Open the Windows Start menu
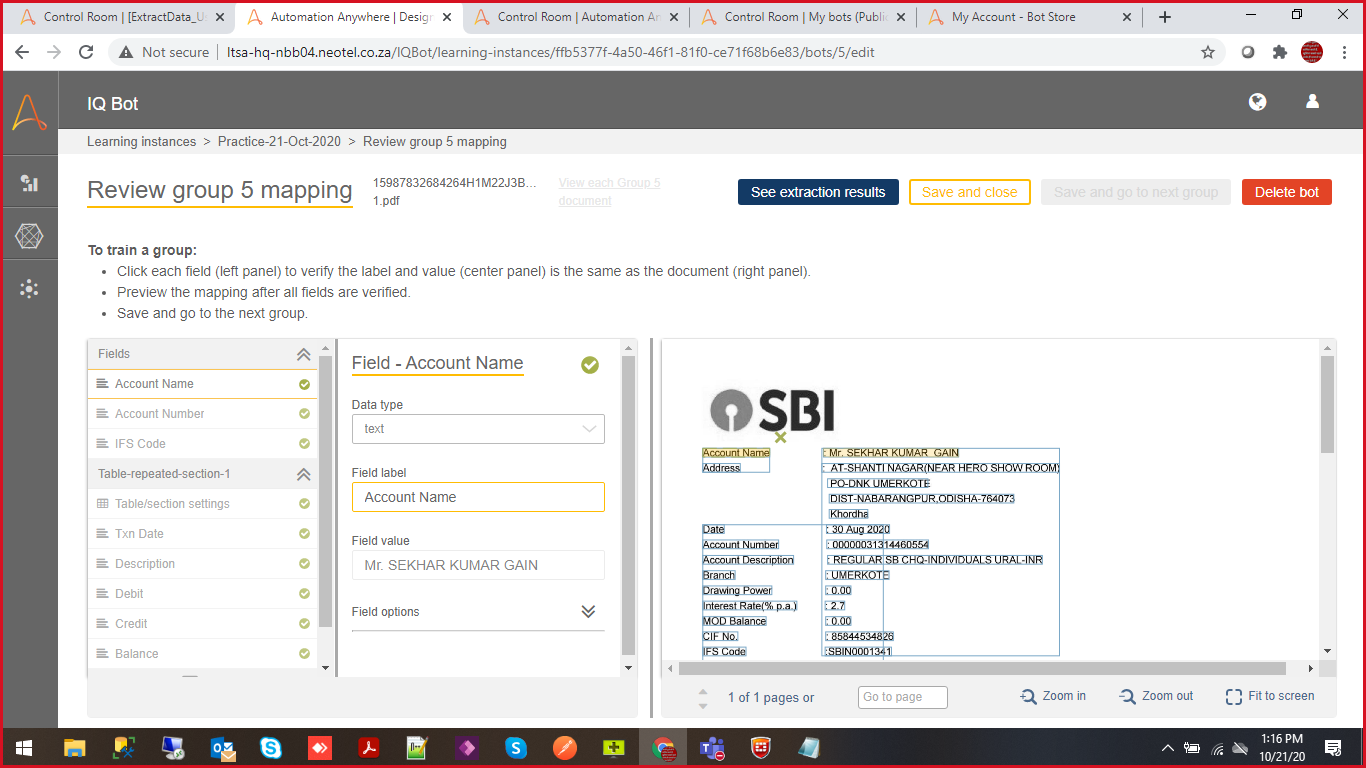 click(23, 747)
